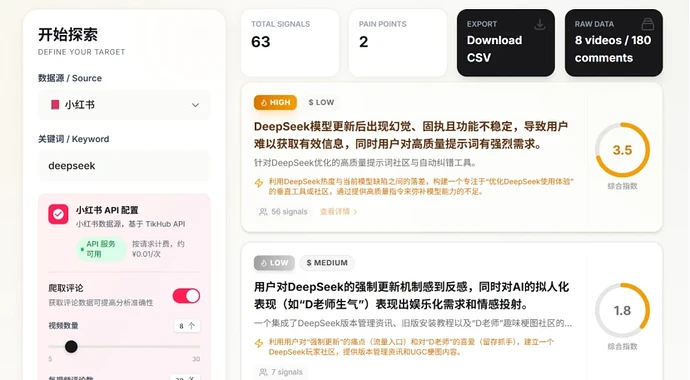Open the 小红书 source dropdown
This screenshot has width=690, height=380.
(124, 105)
